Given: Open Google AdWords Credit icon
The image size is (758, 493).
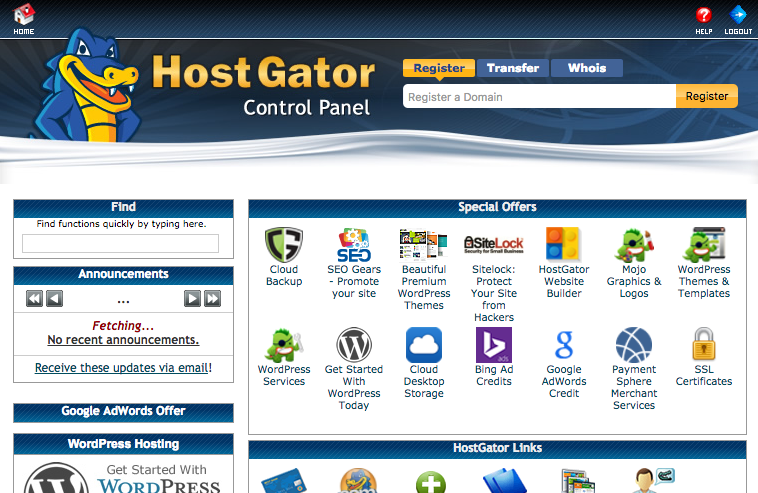Looking at the screenshot, I should click(x=564, y=345).
